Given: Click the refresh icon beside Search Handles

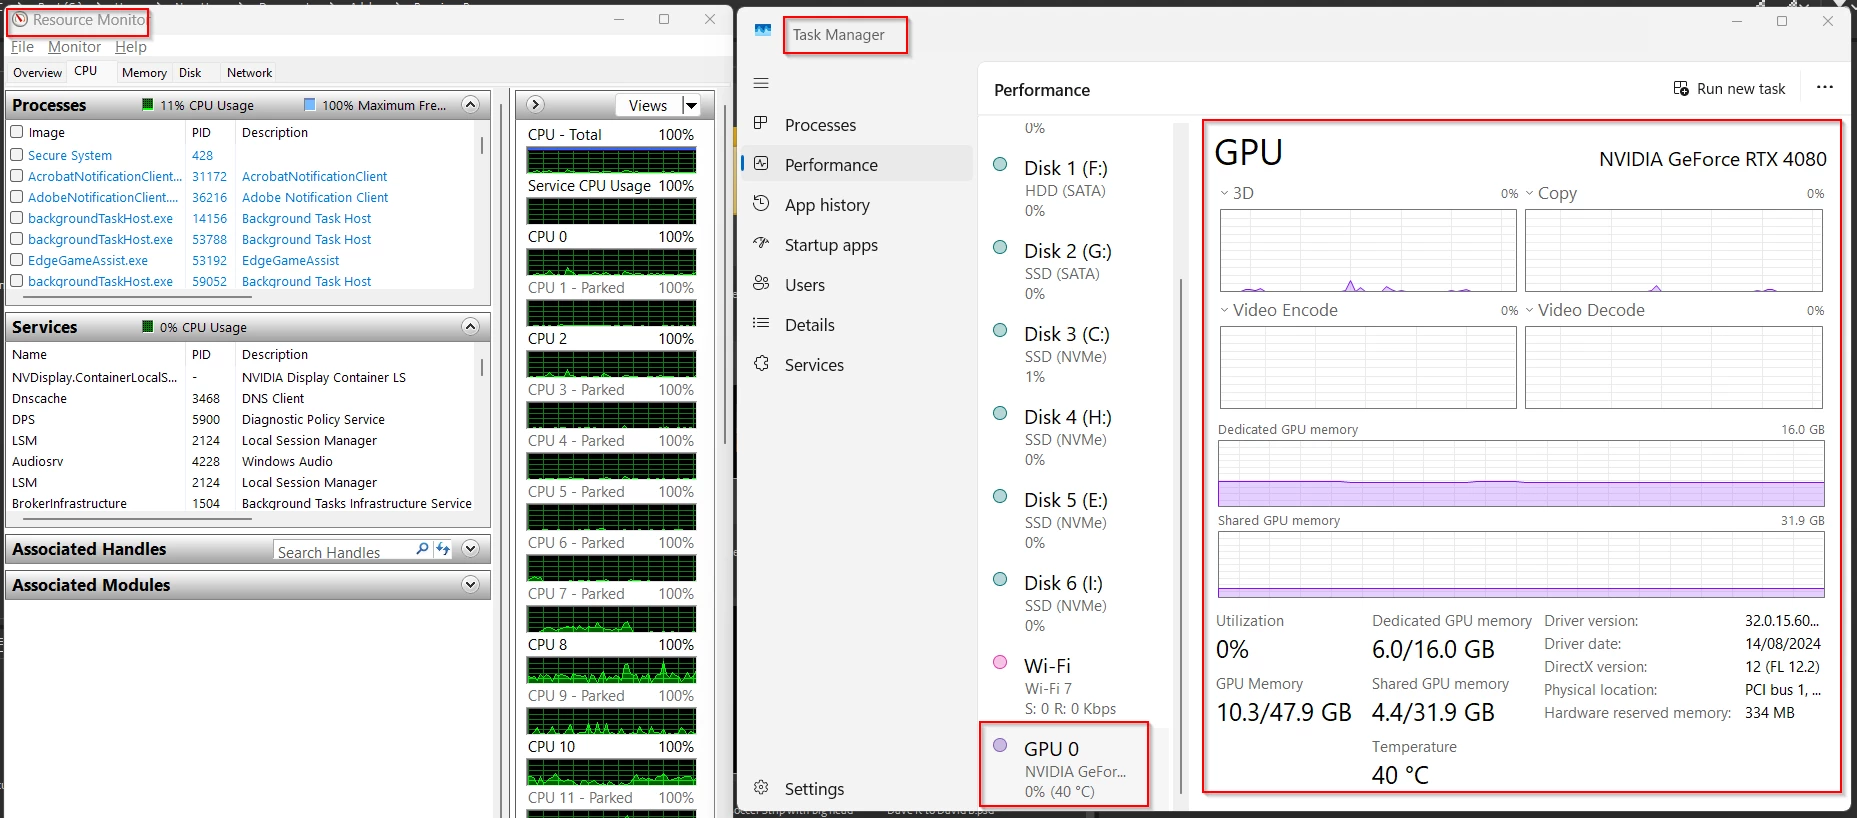Looking at the screenshot, I should click(x=443, y=550).
